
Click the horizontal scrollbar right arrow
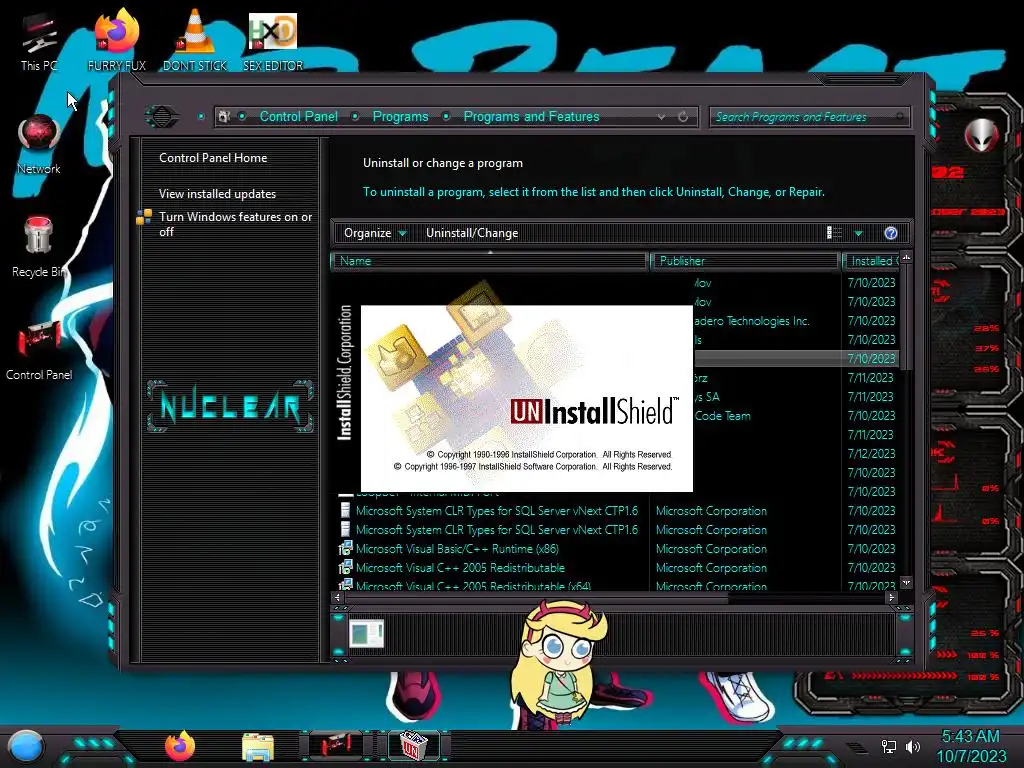pos(891,597)
